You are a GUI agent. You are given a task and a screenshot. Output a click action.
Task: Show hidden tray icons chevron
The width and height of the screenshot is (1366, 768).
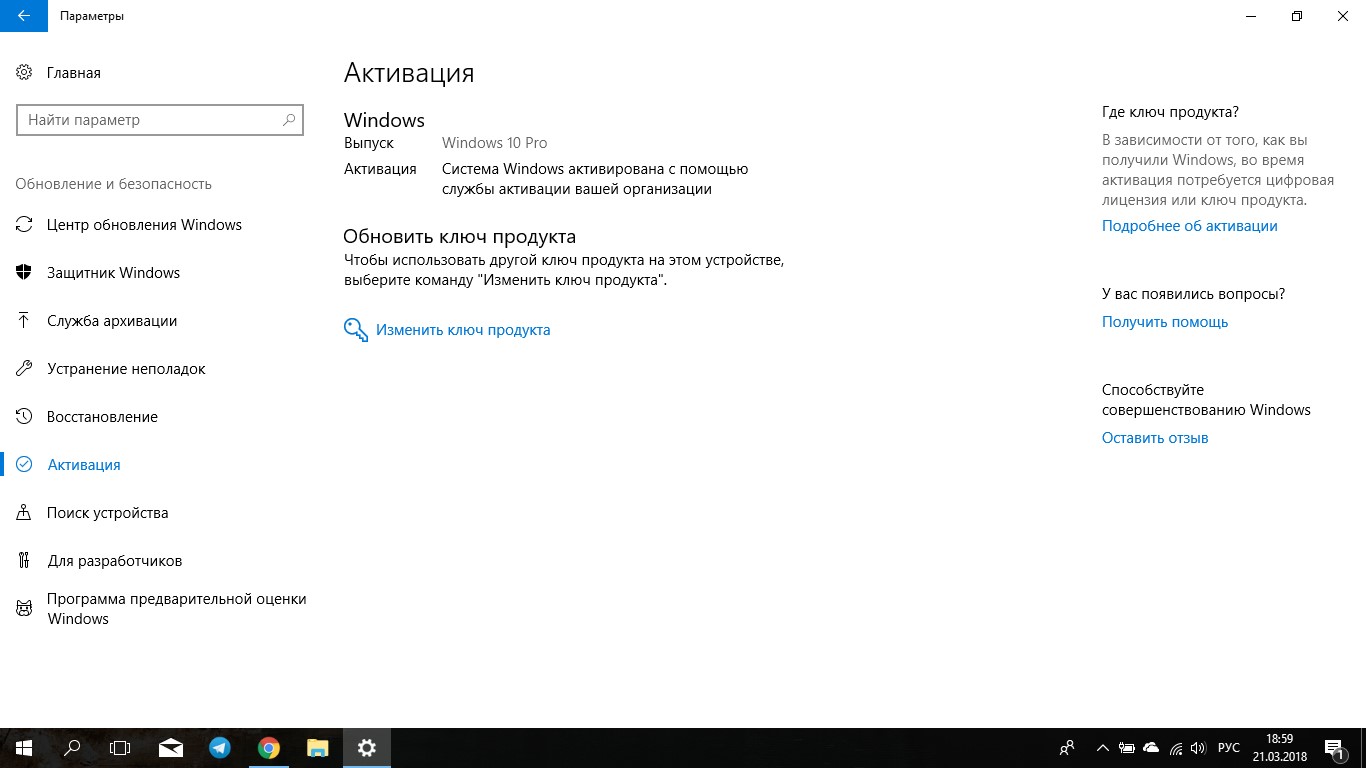tap(1103, 748)
